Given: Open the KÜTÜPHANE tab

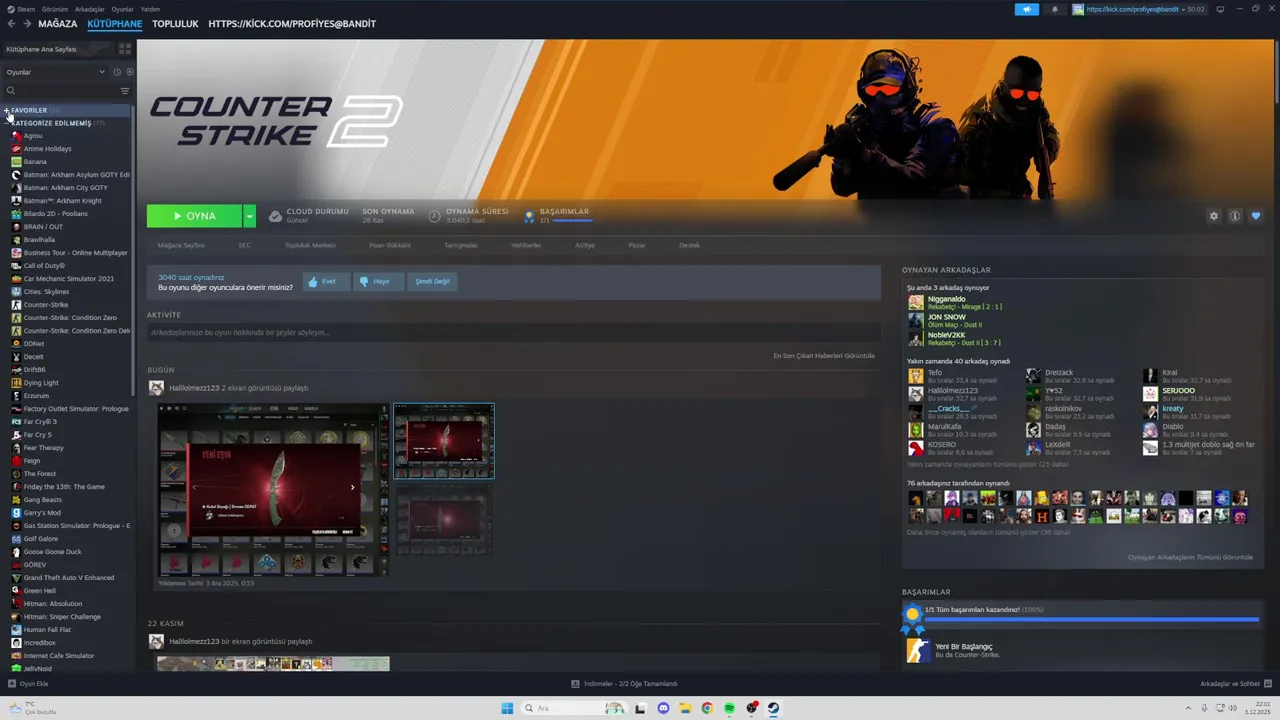Looking at the screenshot, I should tap(115, 24).
